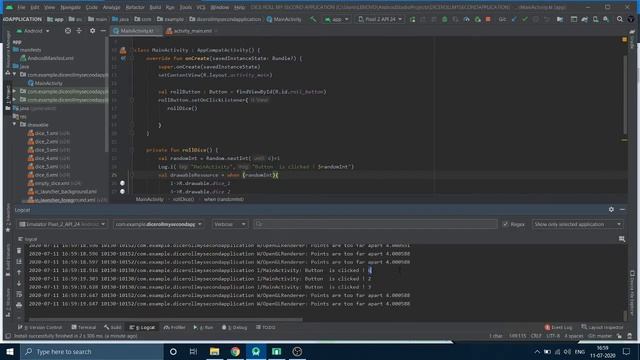Open the Refactor menu
640x360 pixels.
point(135,7)
